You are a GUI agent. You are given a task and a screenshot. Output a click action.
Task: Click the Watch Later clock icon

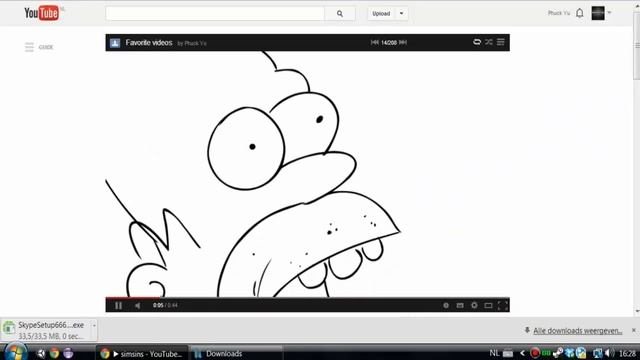(446, 305)
